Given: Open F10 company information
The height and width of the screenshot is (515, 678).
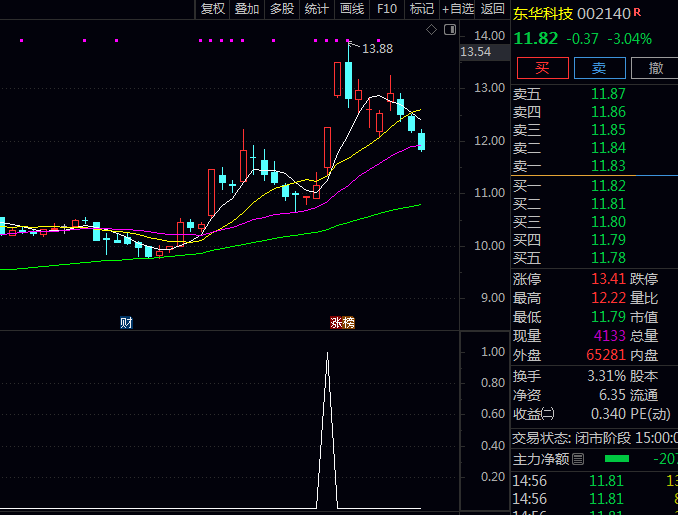Looking at the screenshot, I should click(386, 9).
